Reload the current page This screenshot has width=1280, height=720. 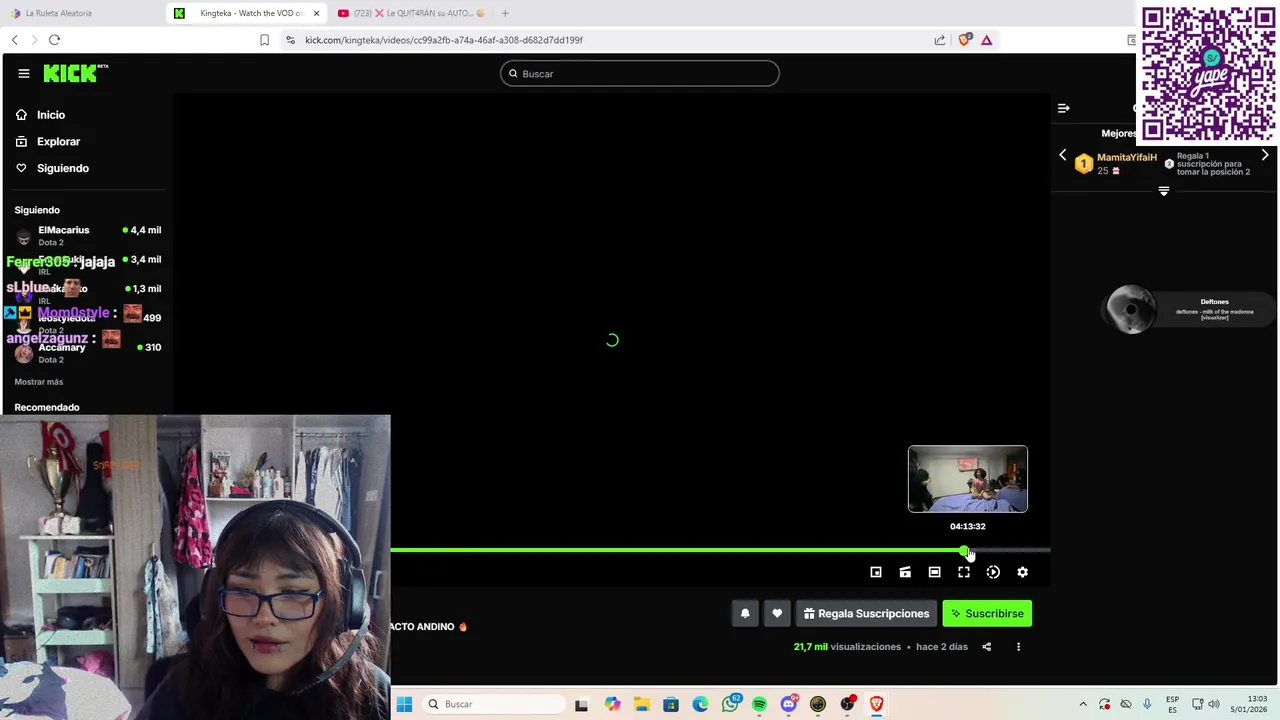(54, 40)
